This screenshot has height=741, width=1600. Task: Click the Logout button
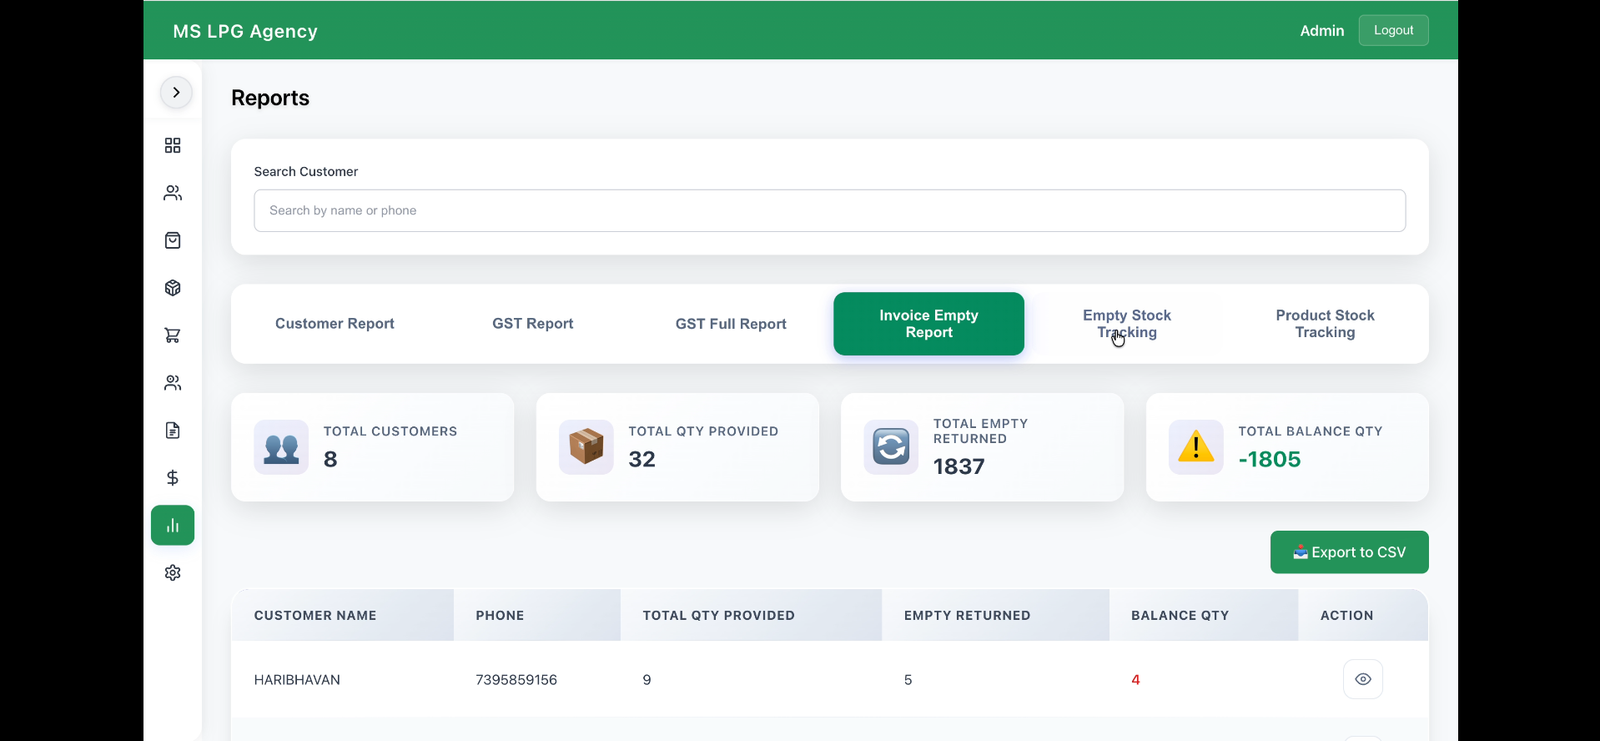(x=1393, y=30)
